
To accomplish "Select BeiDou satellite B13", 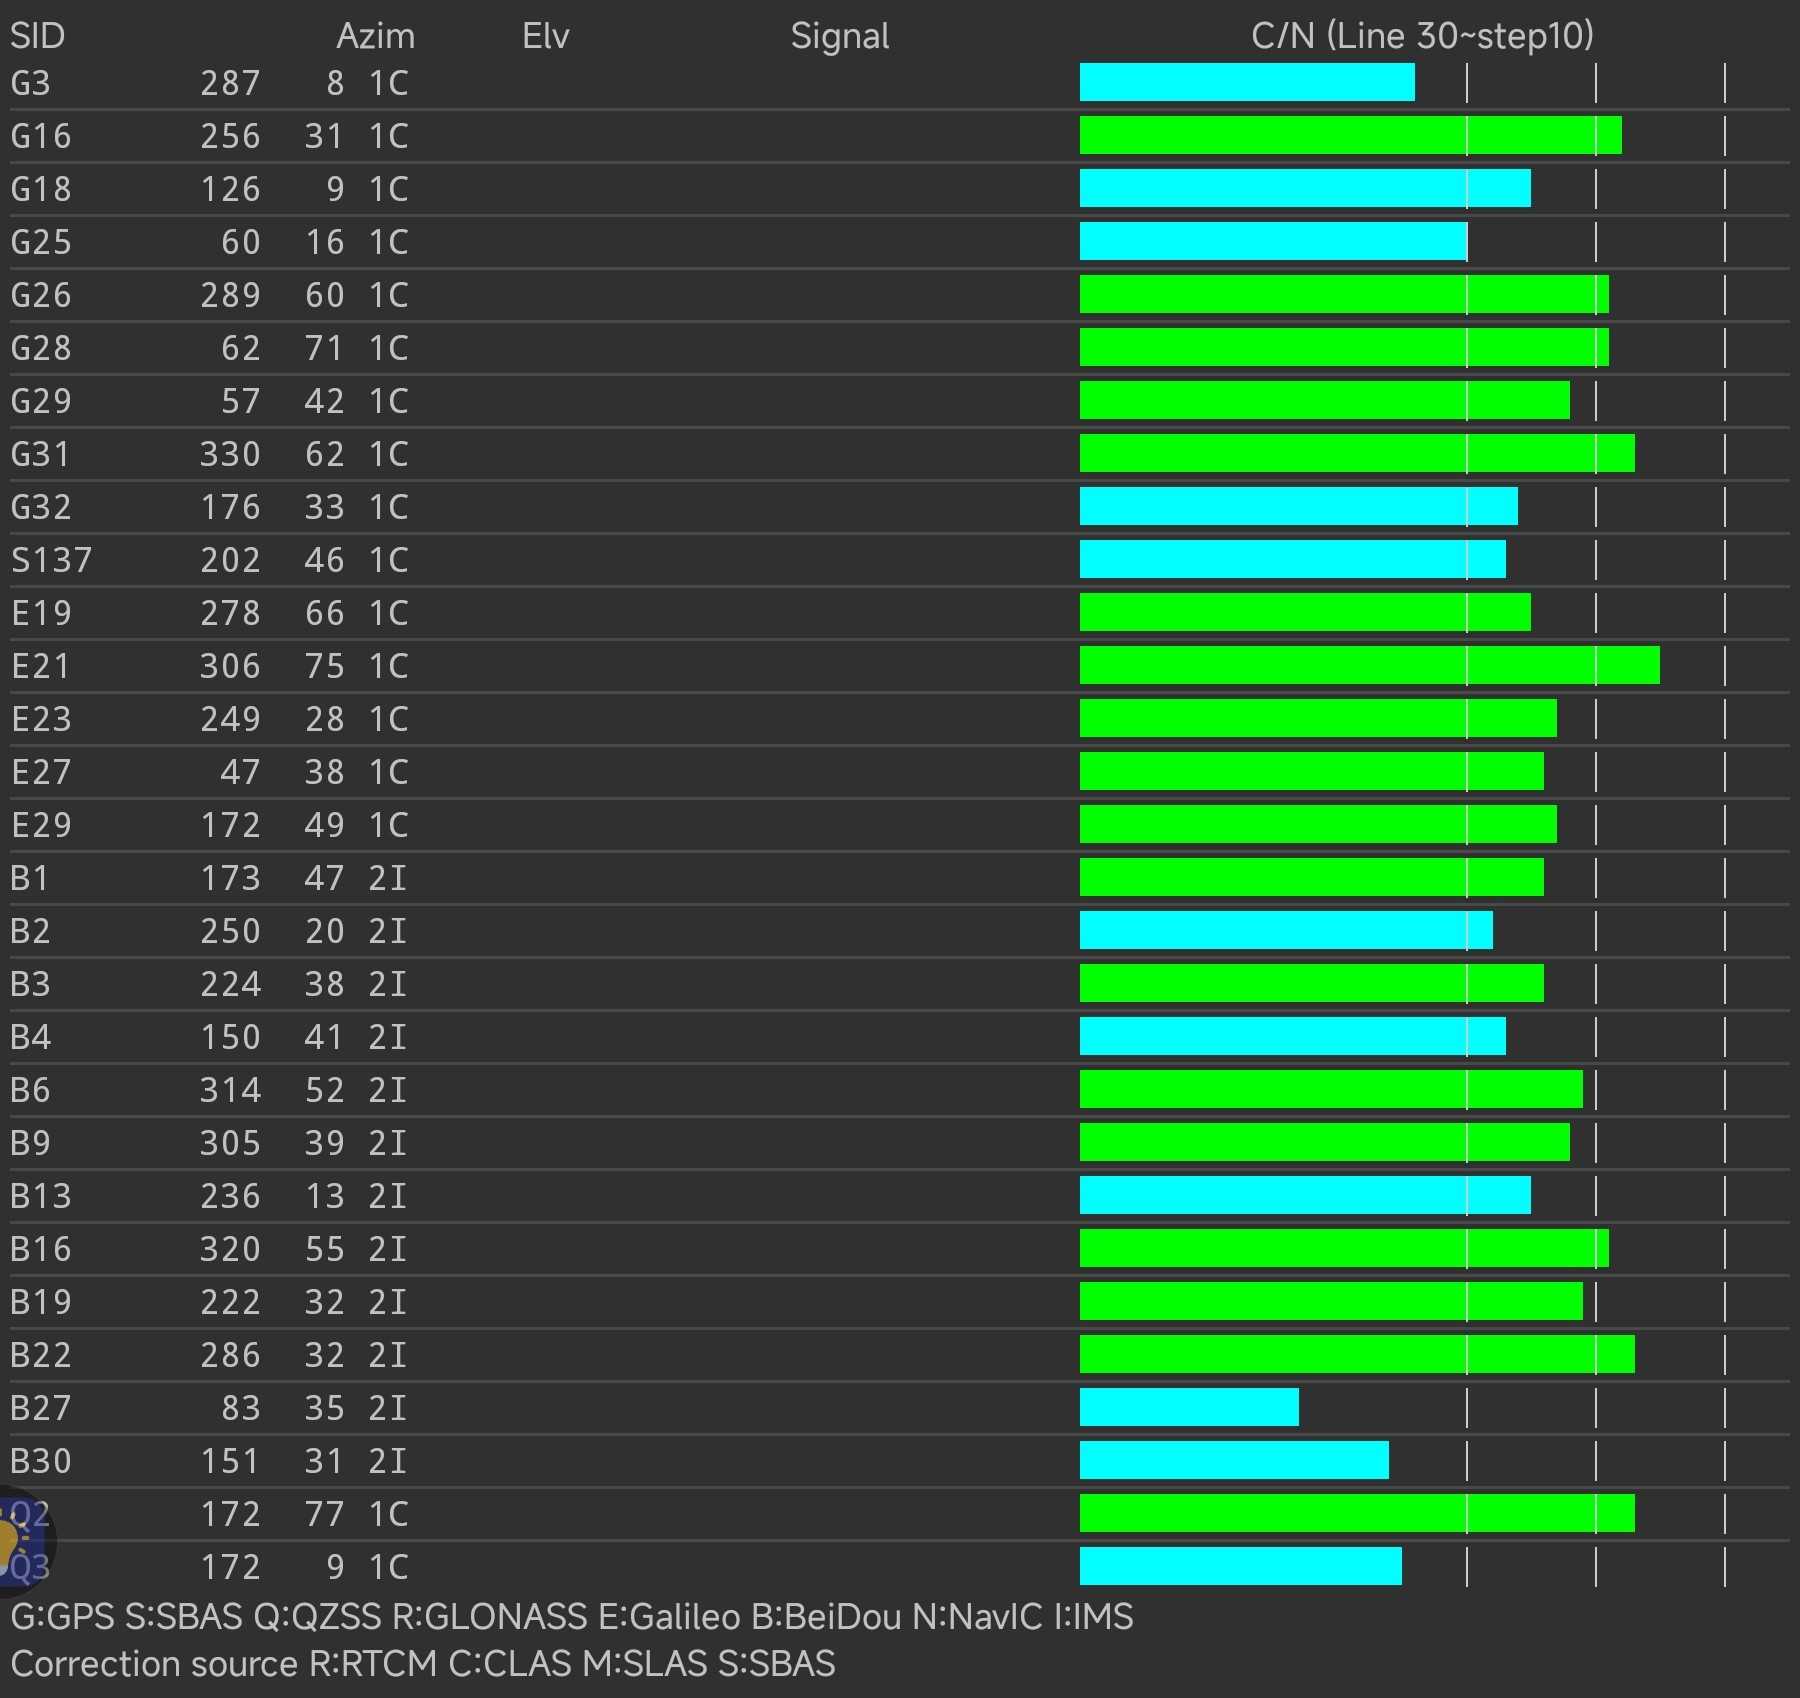I will tap(41, 1196).
